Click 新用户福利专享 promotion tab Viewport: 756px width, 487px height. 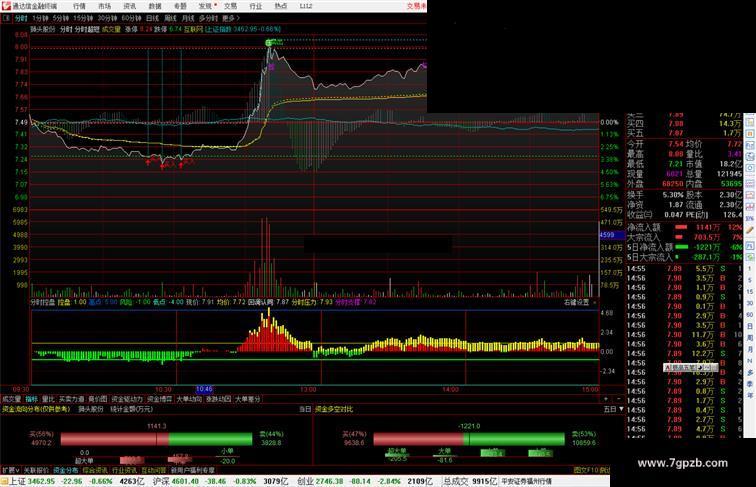pos(192,470)
